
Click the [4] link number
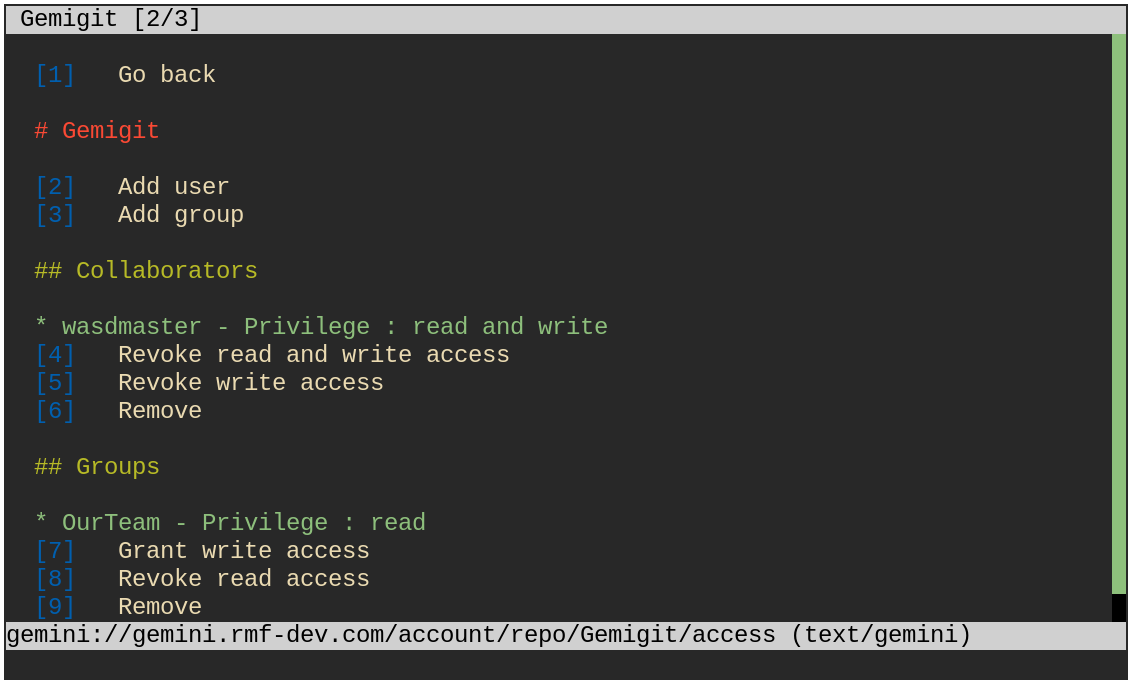55,355
